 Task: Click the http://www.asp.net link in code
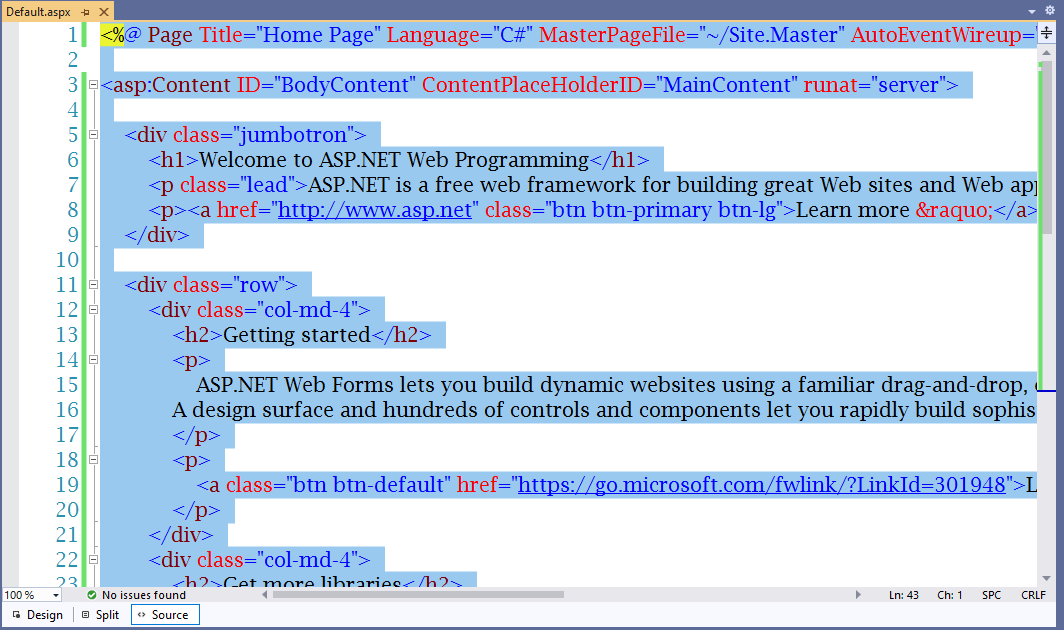[375, 210]
